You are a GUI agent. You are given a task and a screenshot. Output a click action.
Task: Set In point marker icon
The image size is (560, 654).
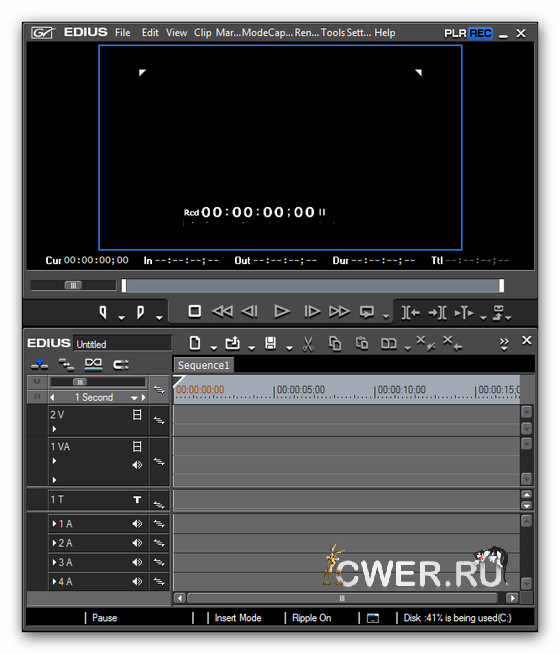tap(103, 312)
